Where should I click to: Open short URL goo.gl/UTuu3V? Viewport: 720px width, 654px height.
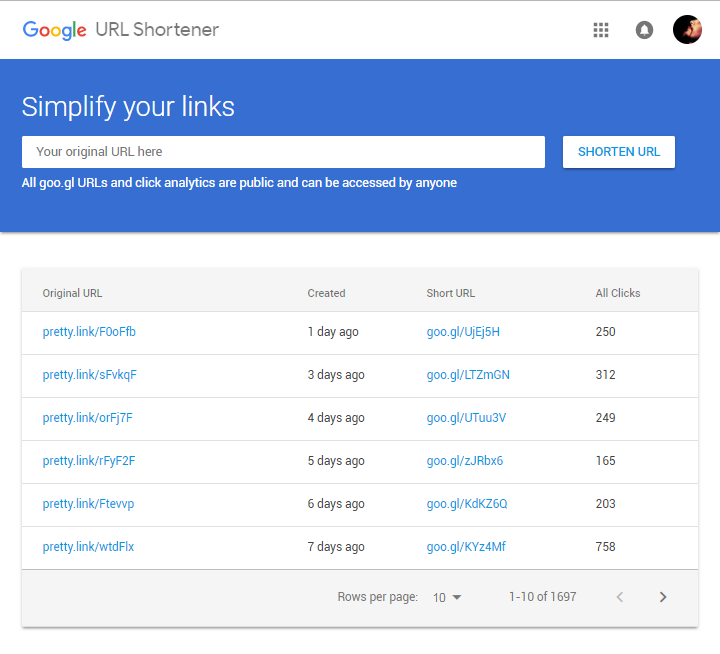click(x=466, y=418)
